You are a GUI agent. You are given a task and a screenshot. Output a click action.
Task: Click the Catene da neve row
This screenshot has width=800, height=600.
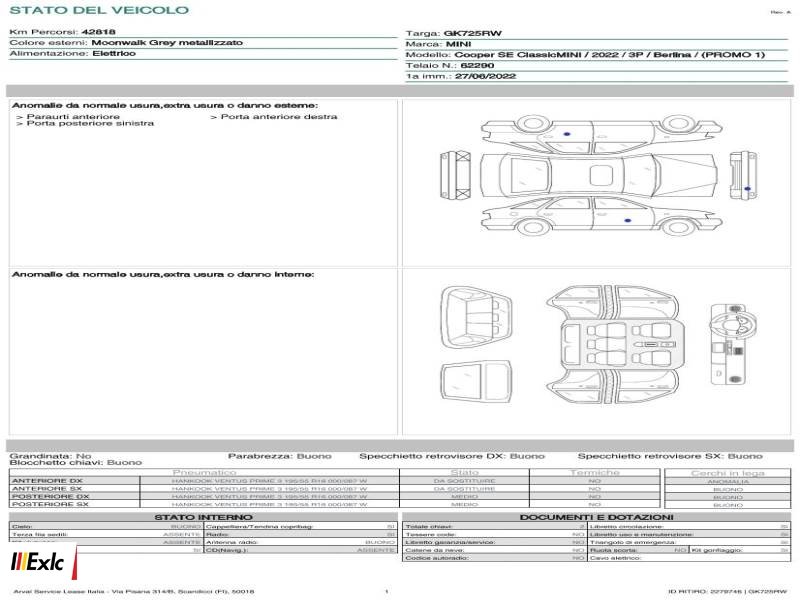click(494, 550)
